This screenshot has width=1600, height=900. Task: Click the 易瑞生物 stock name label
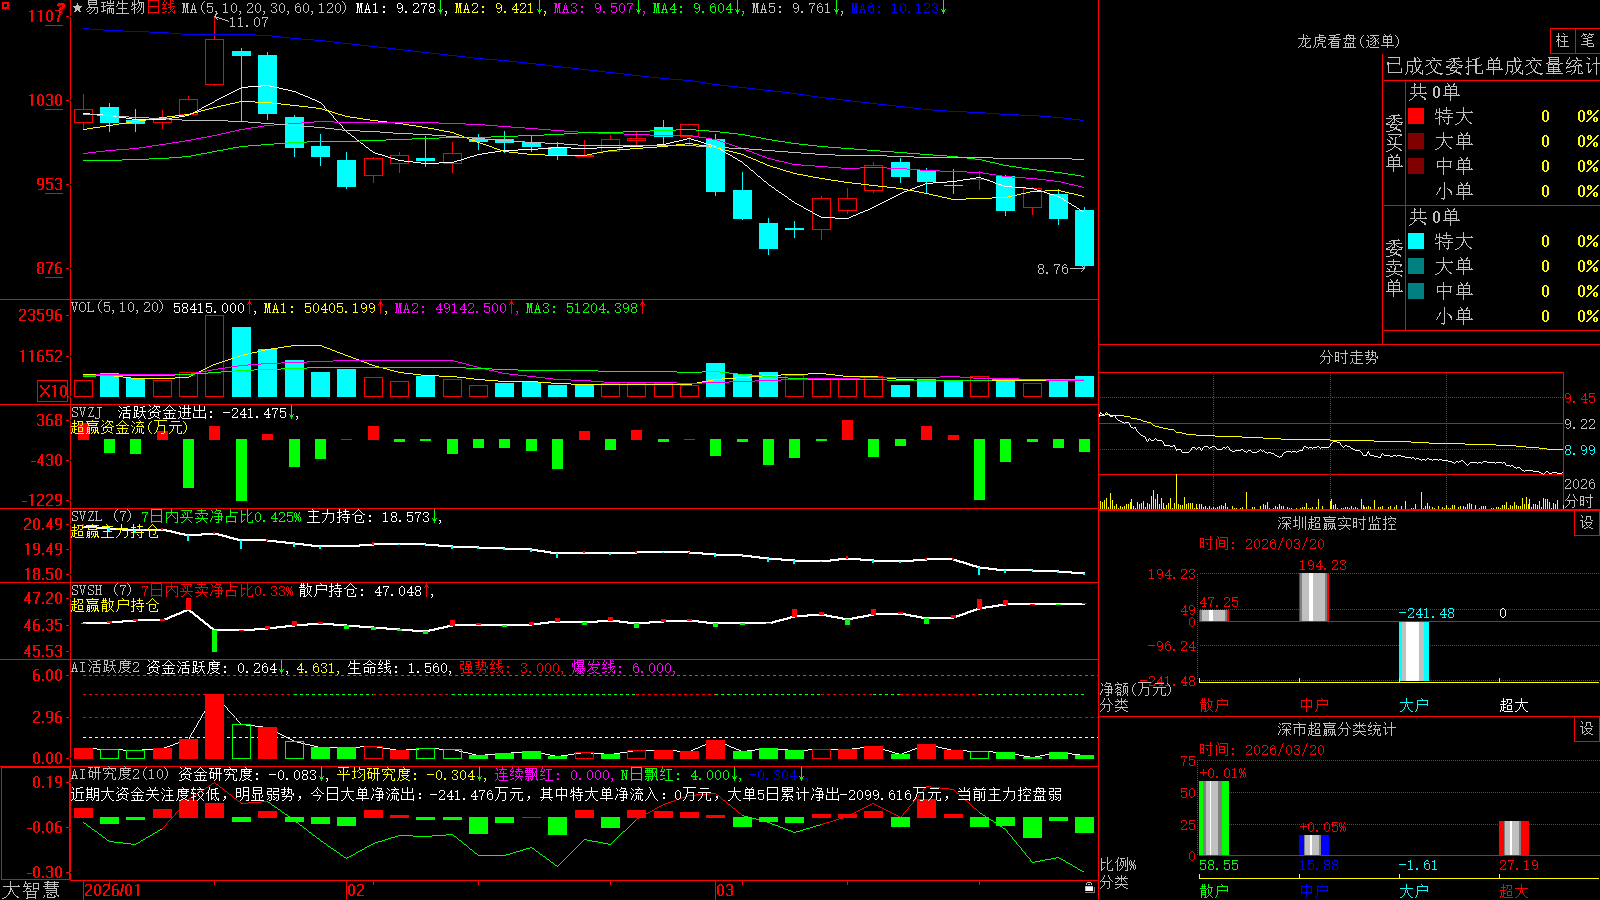pos(115,8)
